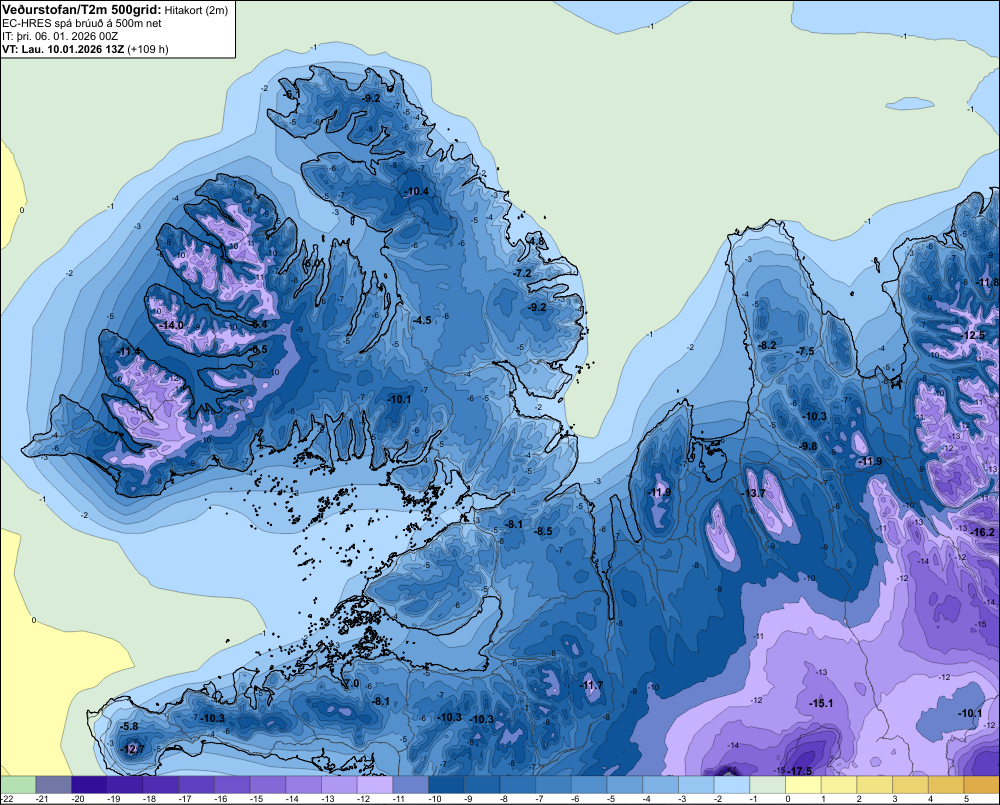1000x805 pixels.
Task: Click the legend swatch above the -1 label
Action: pos(768,785)
